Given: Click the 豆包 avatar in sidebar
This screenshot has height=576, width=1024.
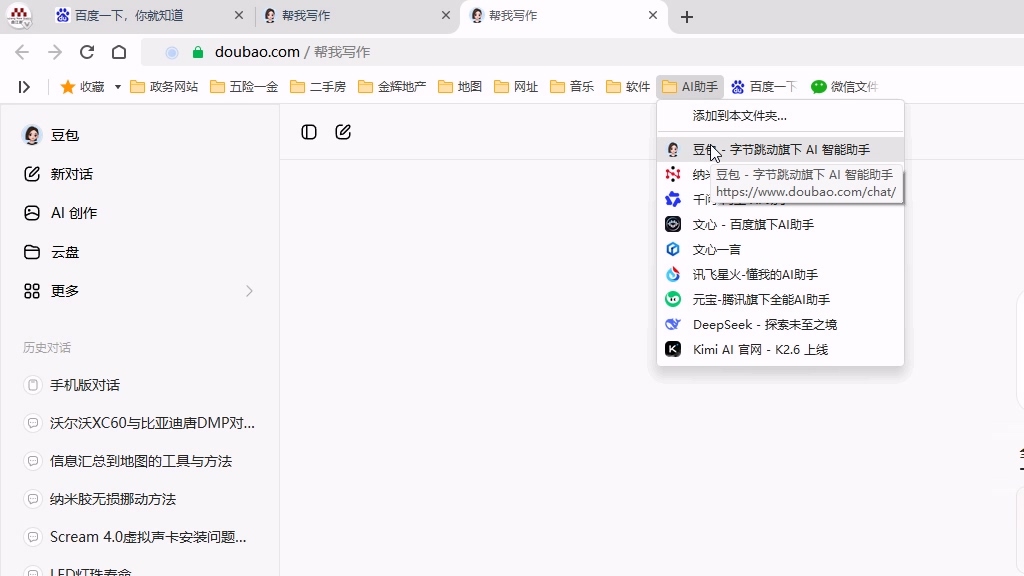Looking at the screenshot, I should tap(32, 135).
